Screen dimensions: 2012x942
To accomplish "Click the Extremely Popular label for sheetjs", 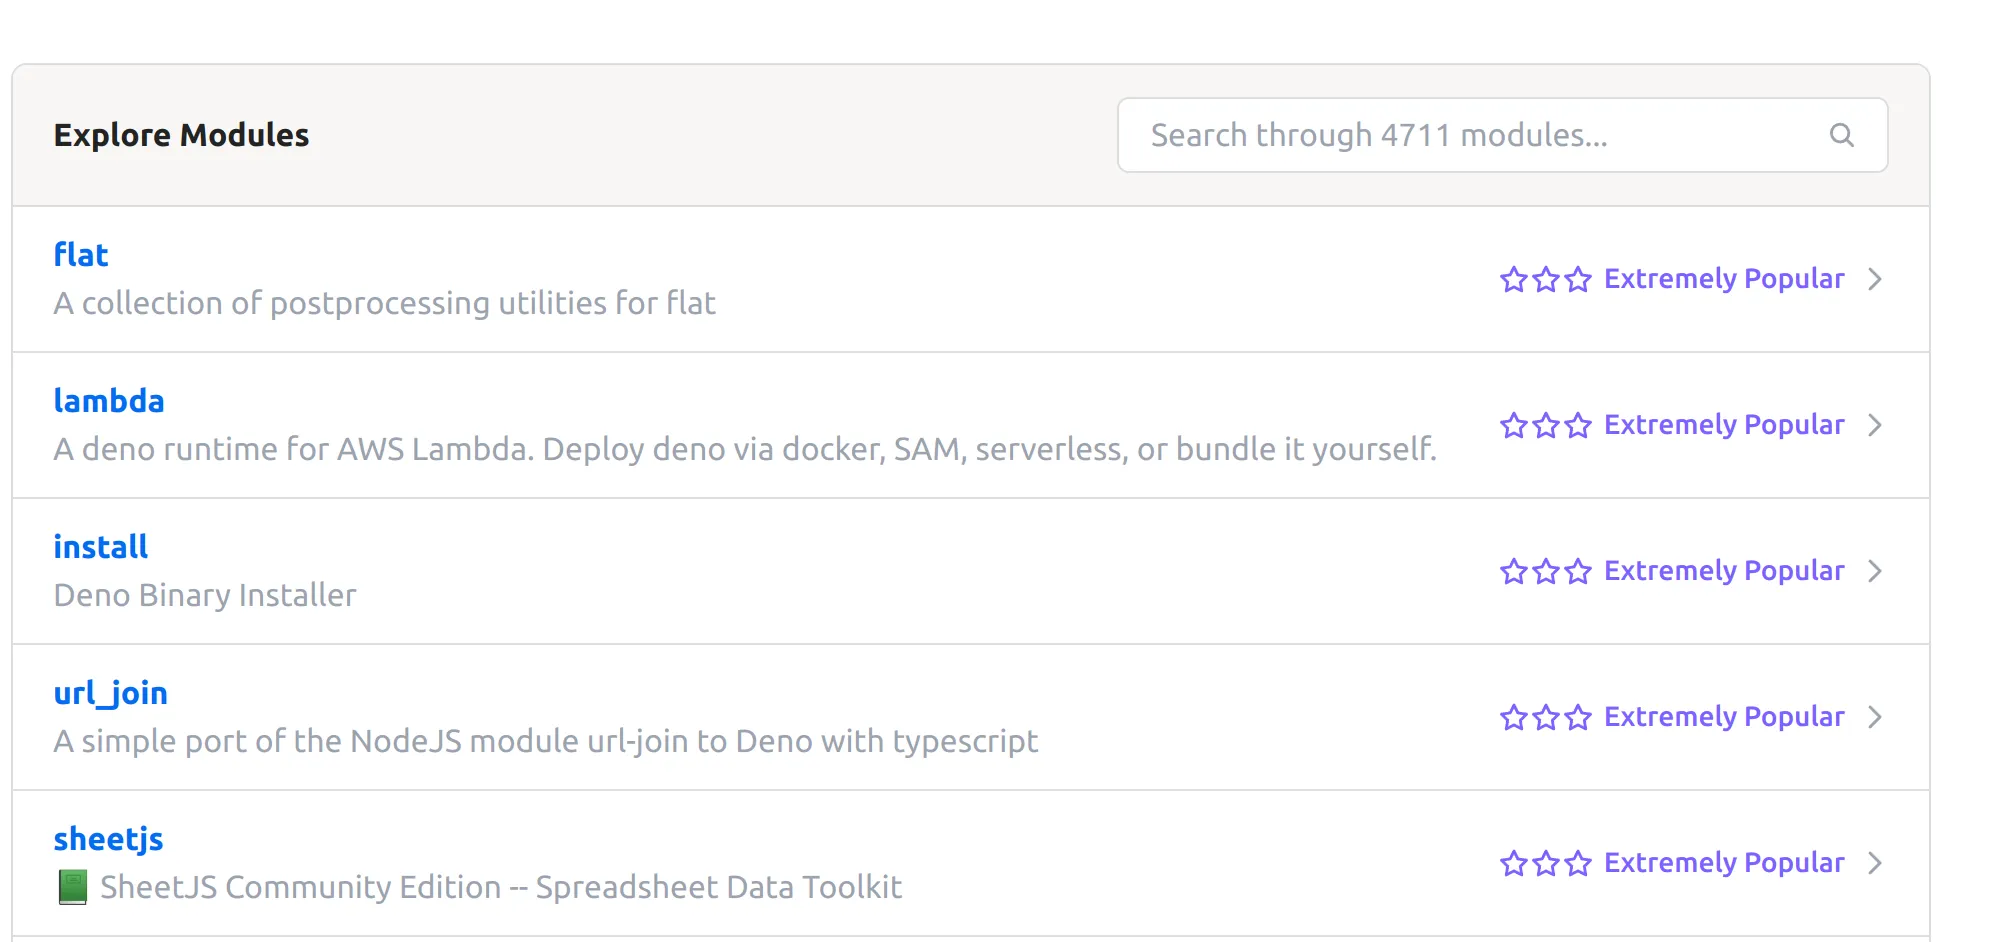I will pos(1724,863).
